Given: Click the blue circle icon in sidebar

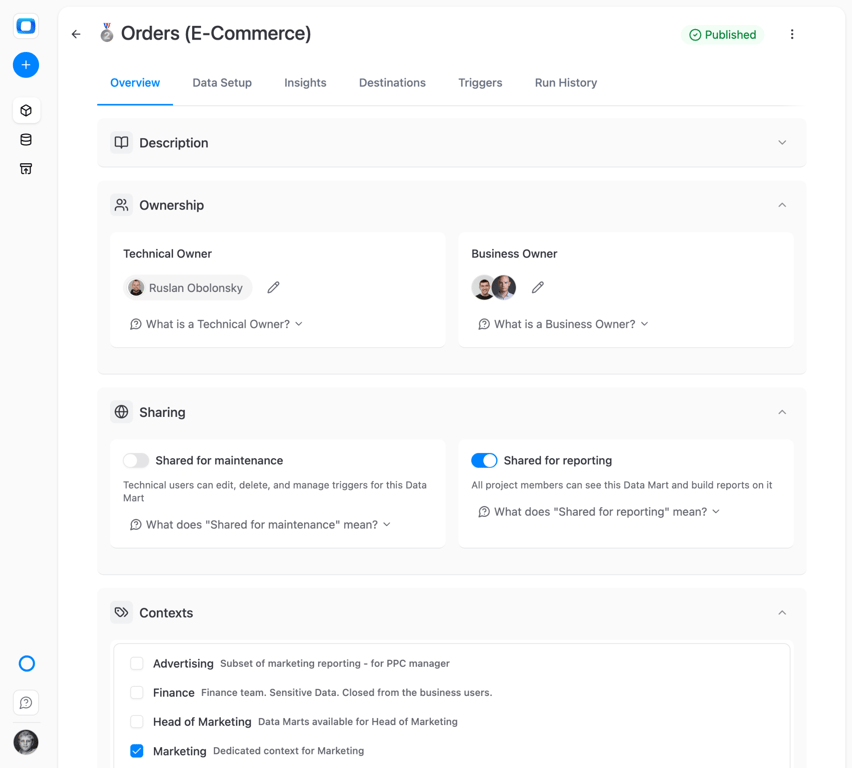Looking at the screenshot, I should (x=27, y=664).
